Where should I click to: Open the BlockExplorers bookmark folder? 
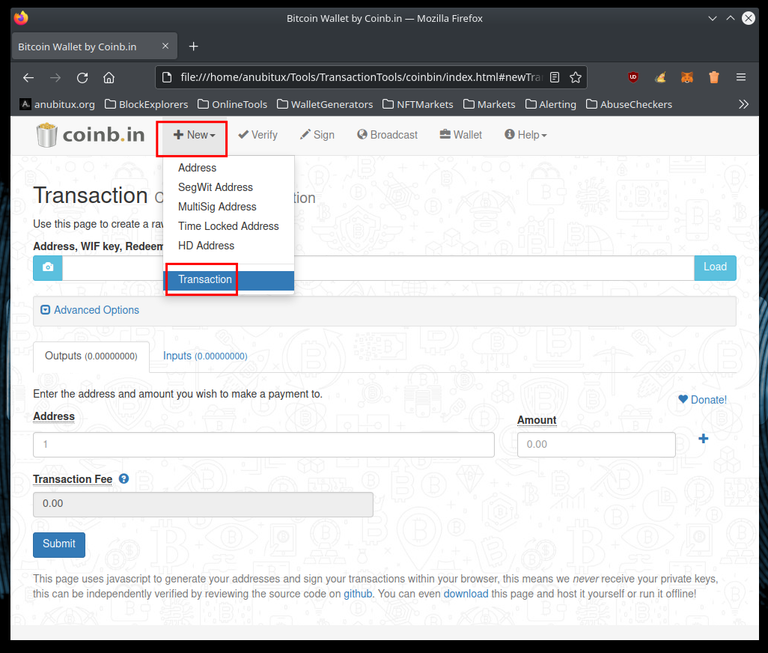coord(146,104)
